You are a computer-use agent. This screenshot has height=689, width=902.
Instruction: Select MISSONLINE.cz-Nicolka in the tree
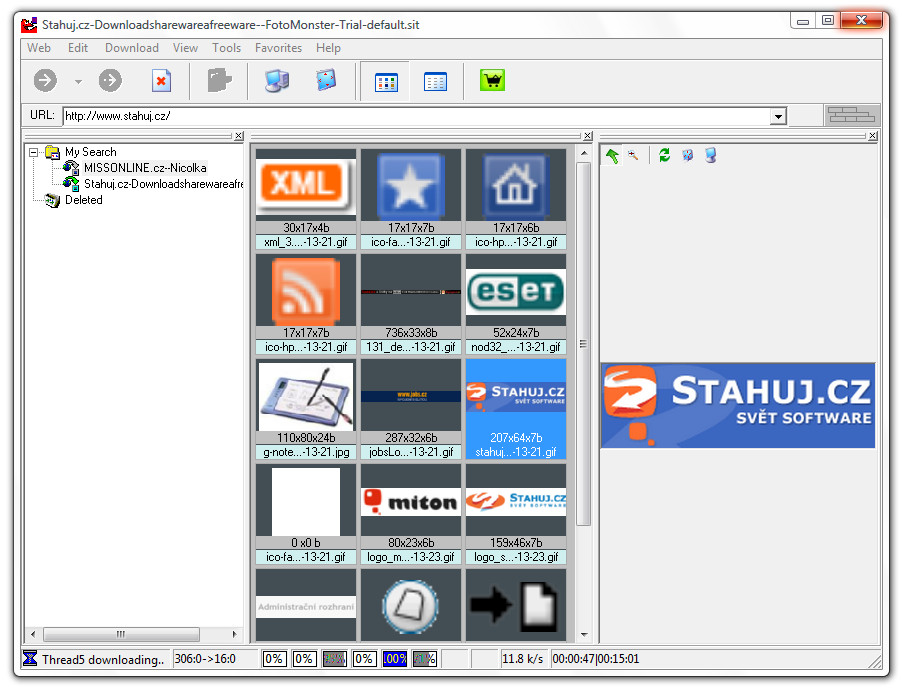(x=145, y=168)
